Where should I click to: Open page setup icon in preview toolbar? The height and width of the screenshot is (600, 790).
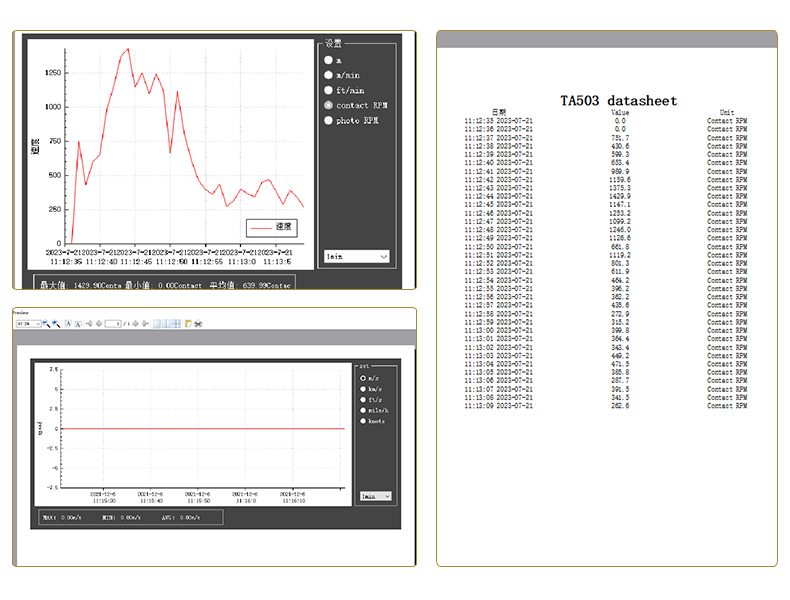[x=188, y=324]
